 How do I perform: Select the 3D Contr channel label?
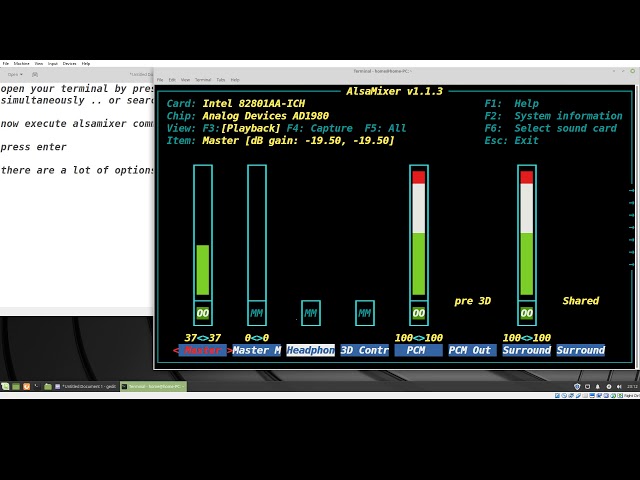(x=364, y=350)
